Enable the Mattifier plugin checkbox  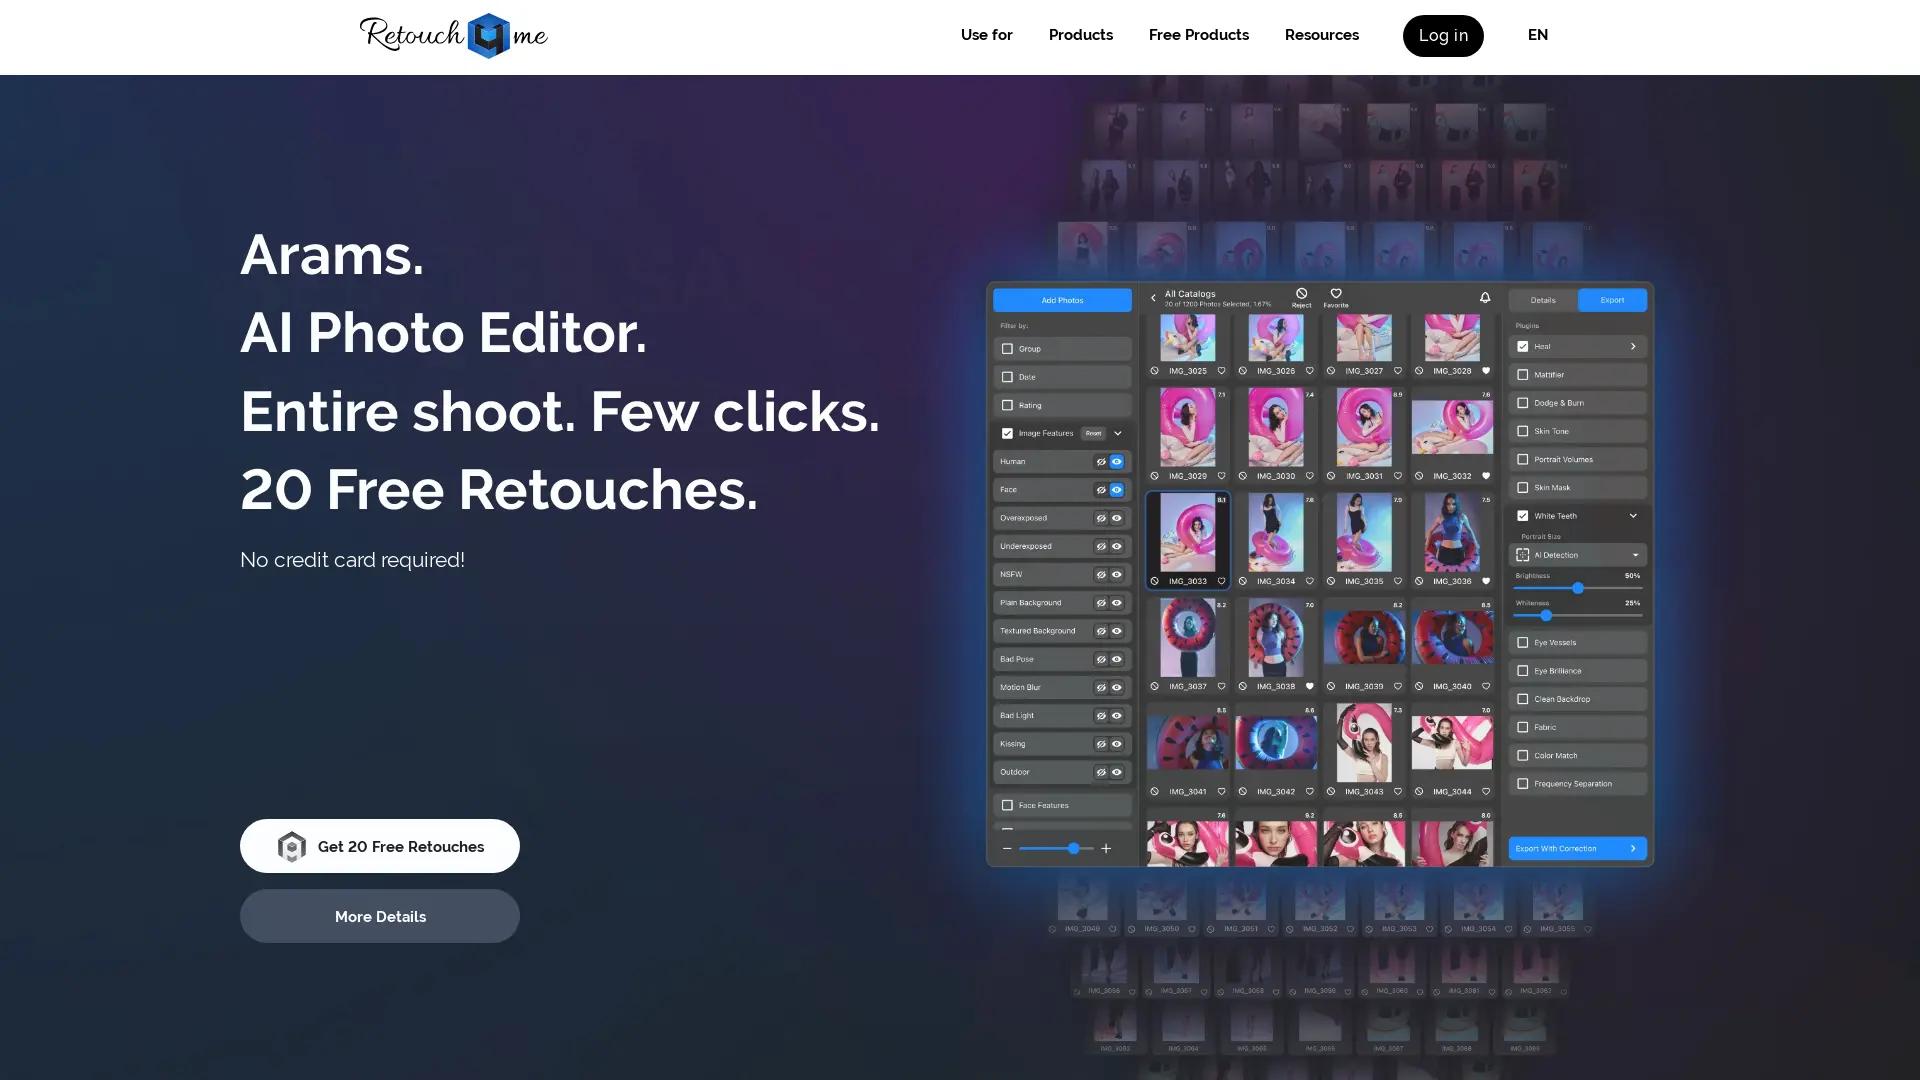point(1522,375)
